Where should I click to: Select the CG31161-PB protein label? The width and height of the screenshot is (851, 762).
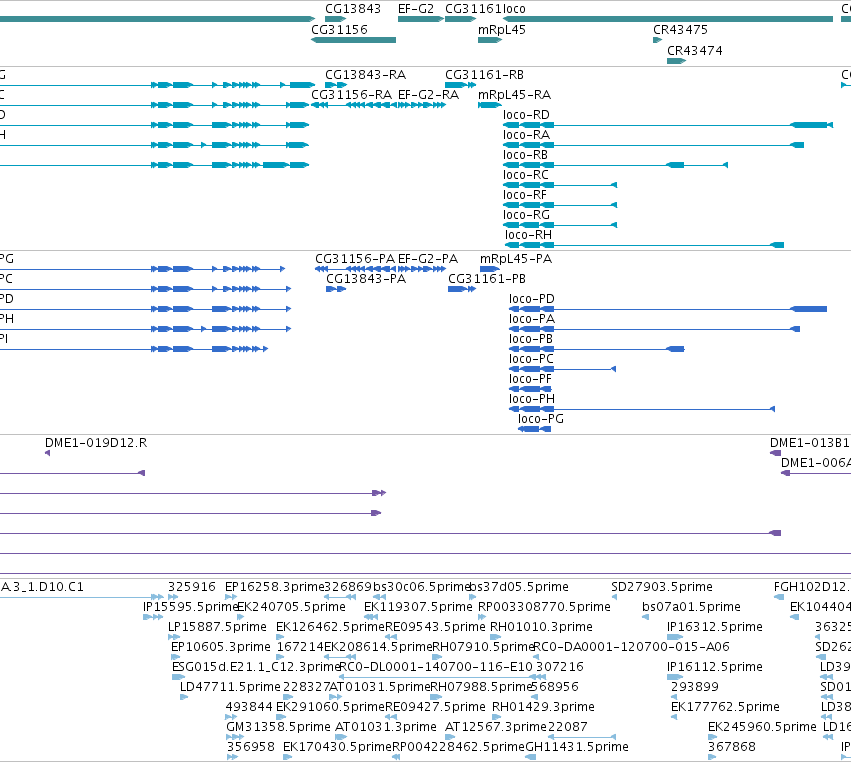coord(487,279)
